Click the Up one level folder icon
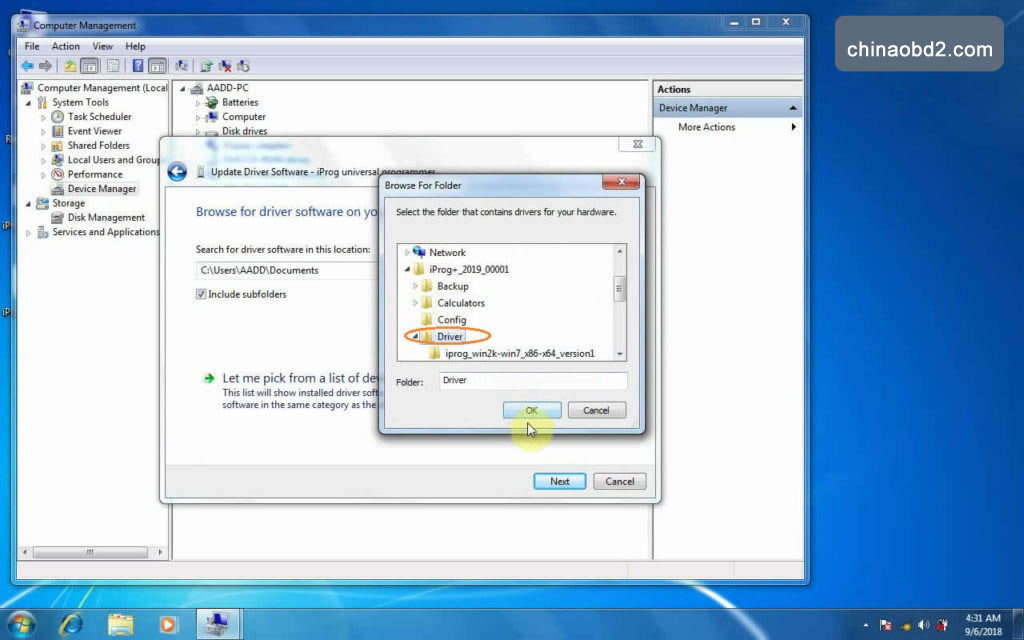The width and height of the screenshot is (1024, 640). point(69,66)
